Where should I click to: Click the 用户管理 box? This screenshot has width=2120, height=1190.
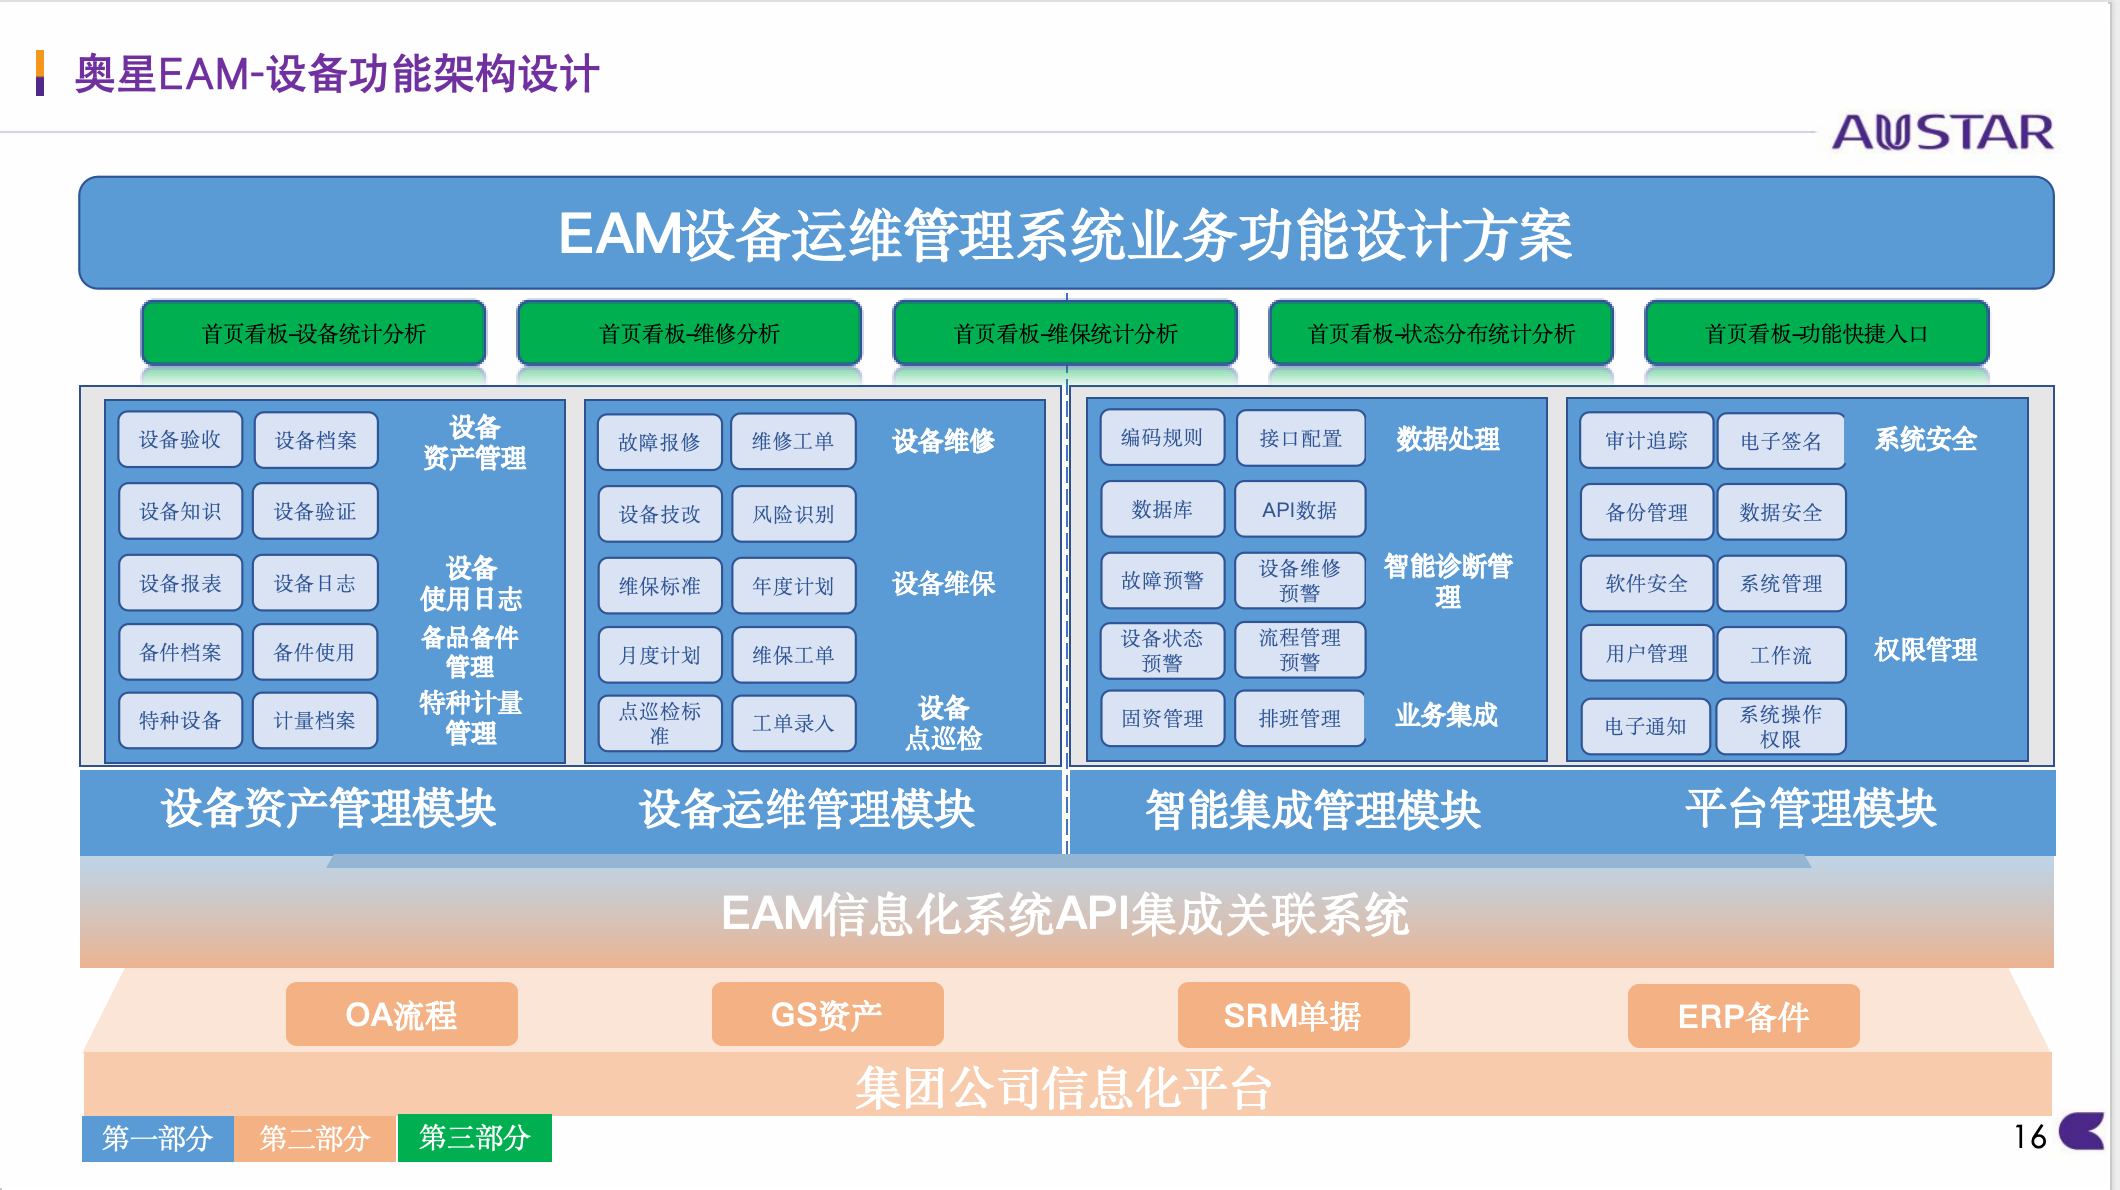pos(1646,654)
